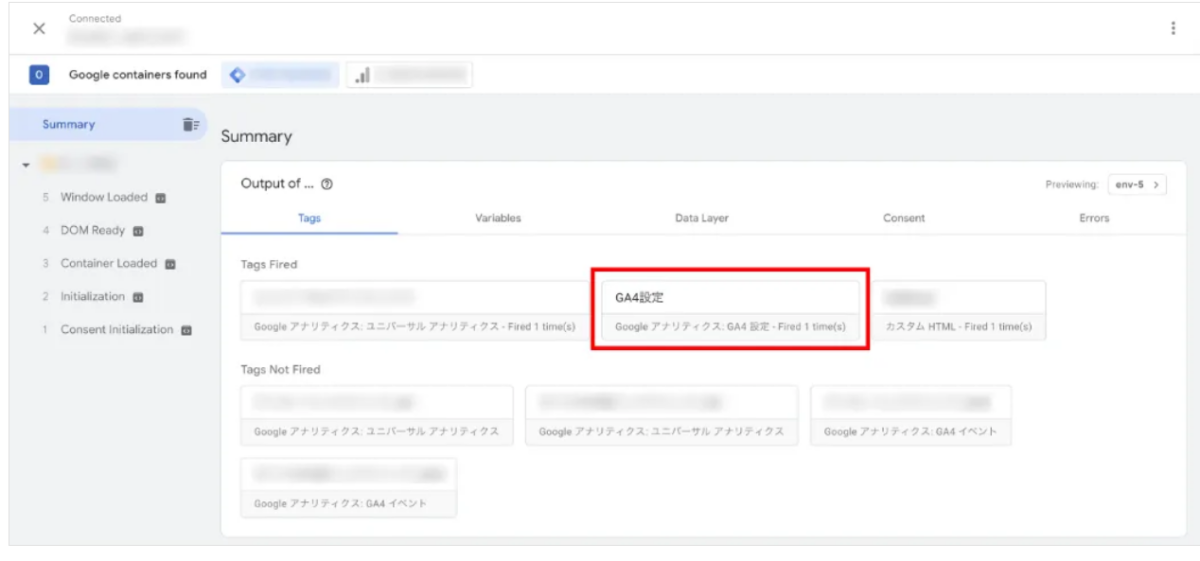Switch to the Variables tab

point(498,218)
